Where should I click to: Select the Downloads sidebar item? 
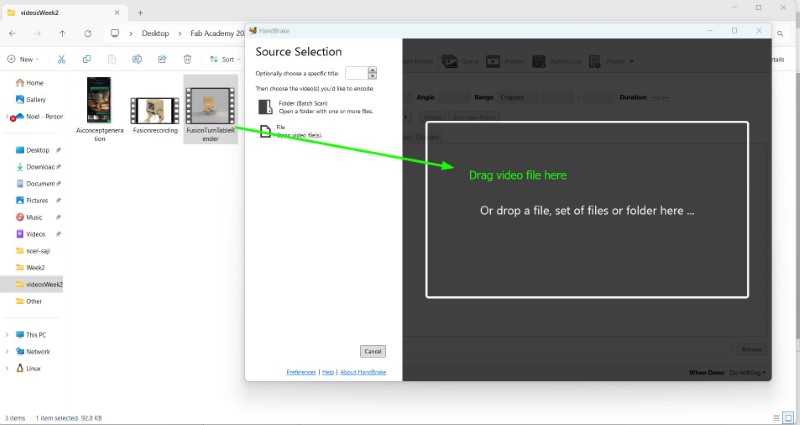38,167
